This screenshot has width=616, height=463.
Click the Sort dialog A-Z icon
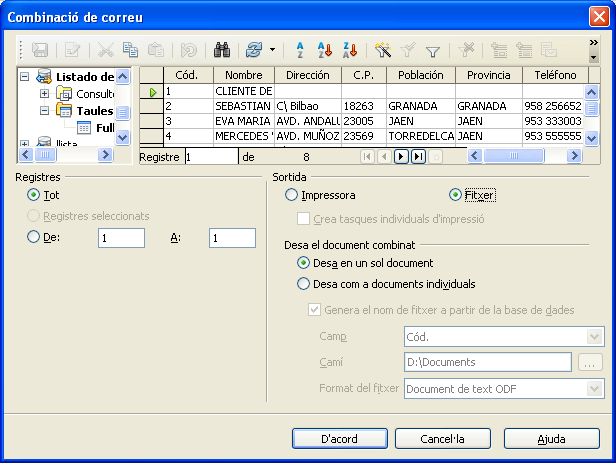[299, 49]
